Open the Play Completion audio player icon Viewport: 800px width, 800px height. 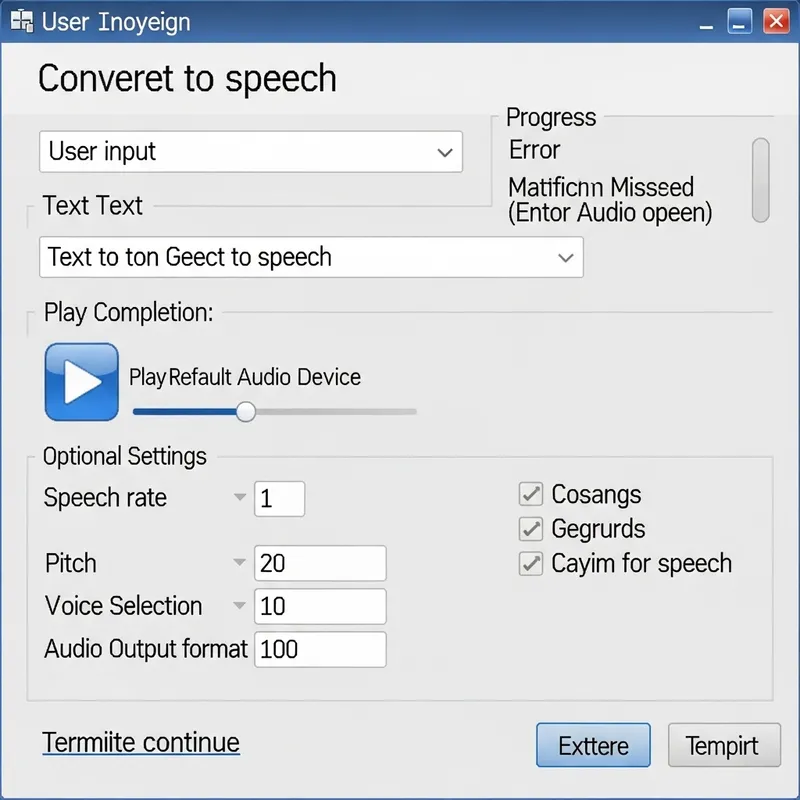[x=81, y=382]
